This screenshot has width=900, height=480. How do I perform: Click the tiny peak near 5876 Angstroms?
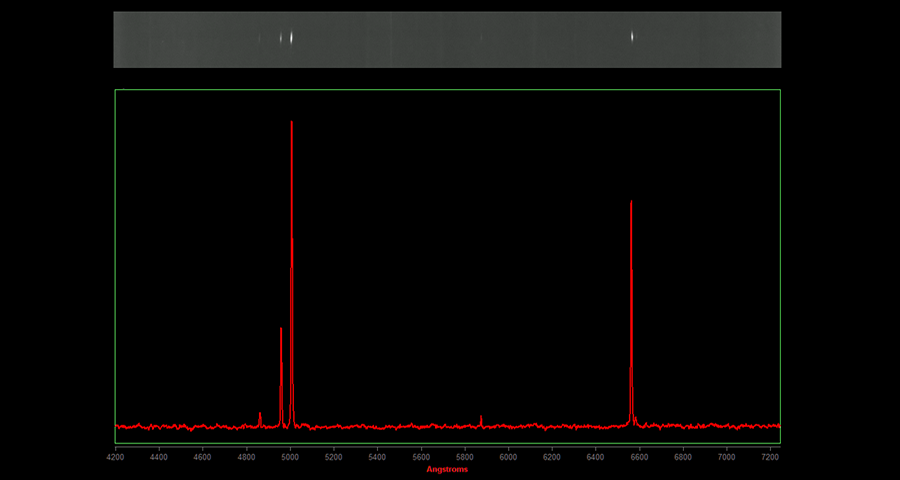click(x=481, y=418)
